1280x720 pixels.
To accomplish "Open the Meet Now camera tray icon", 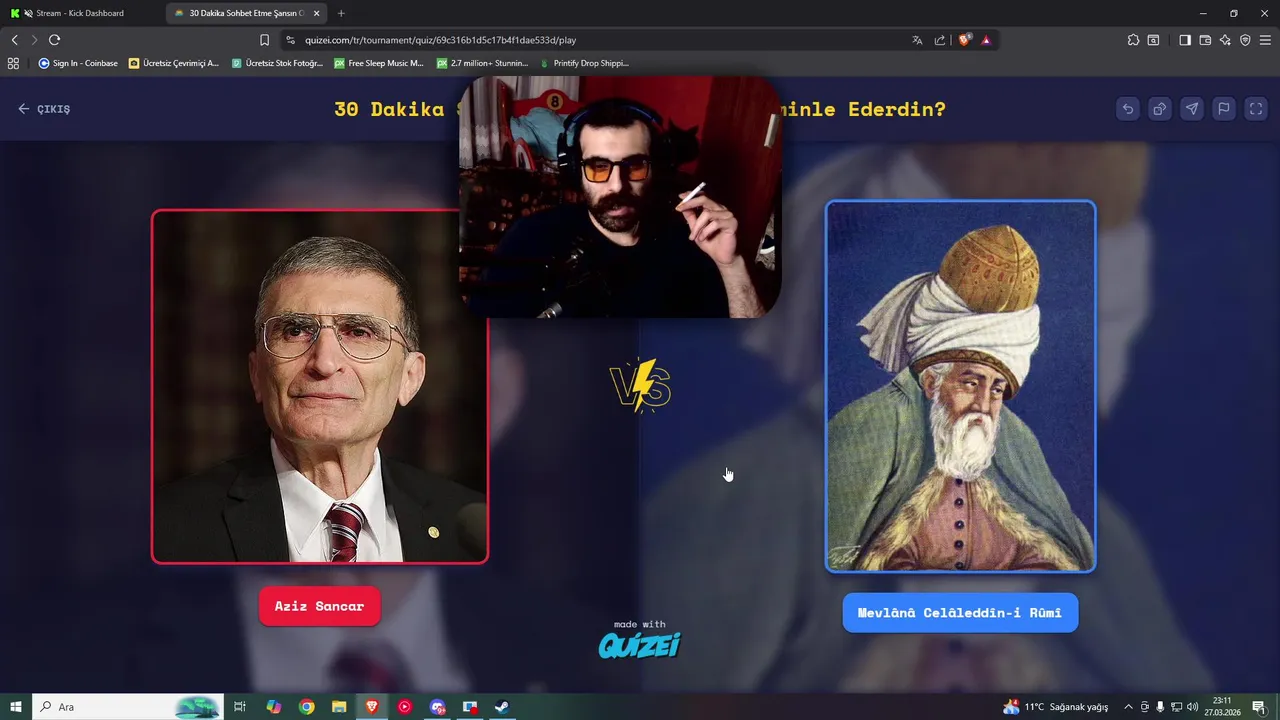I will click(1145, 707).
